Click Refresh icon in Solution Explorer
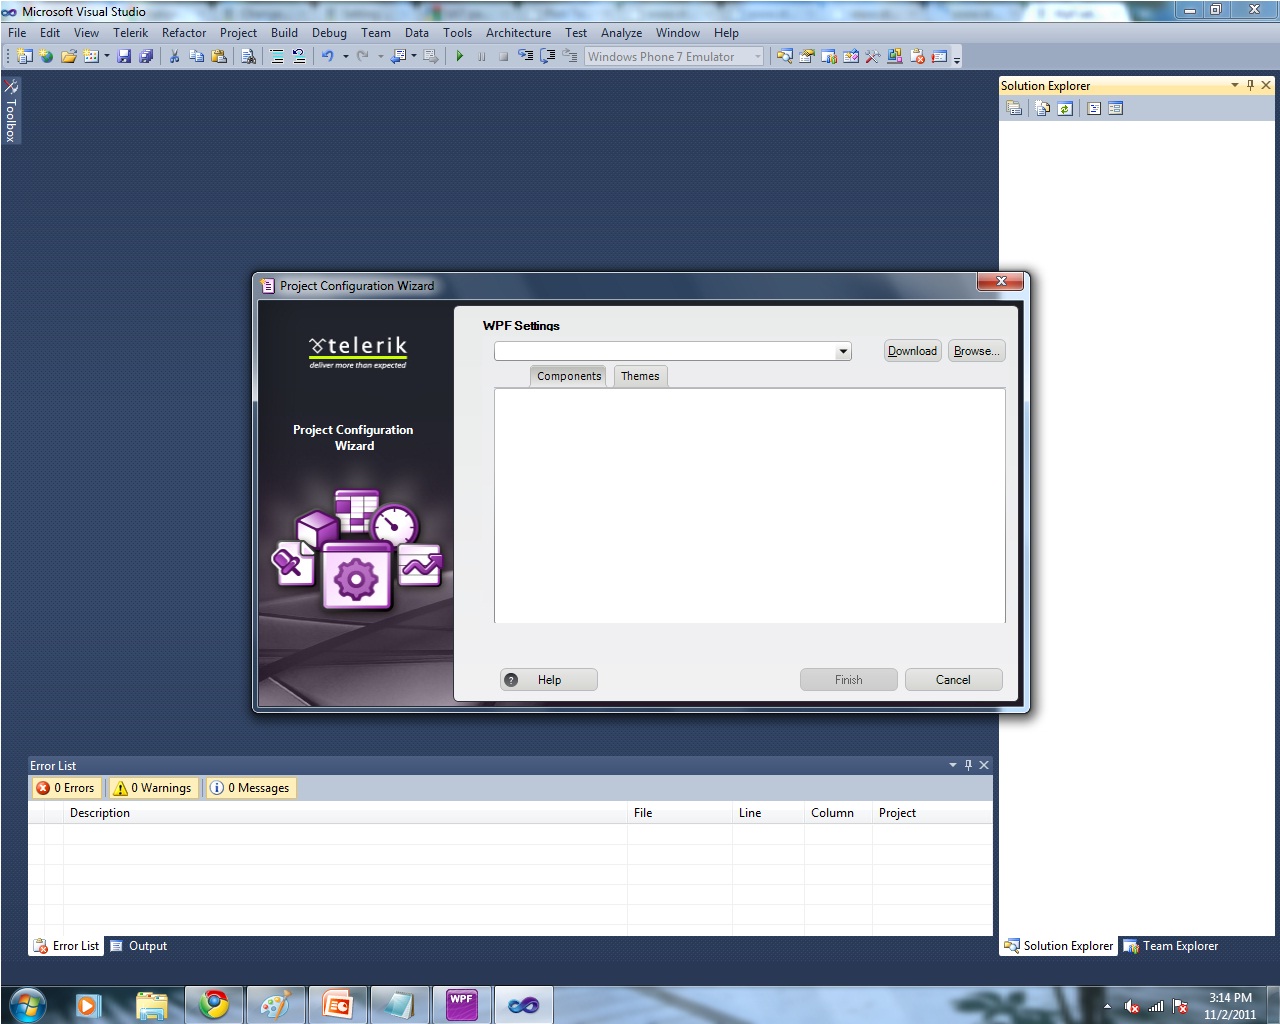 [x=1065, y=109]
